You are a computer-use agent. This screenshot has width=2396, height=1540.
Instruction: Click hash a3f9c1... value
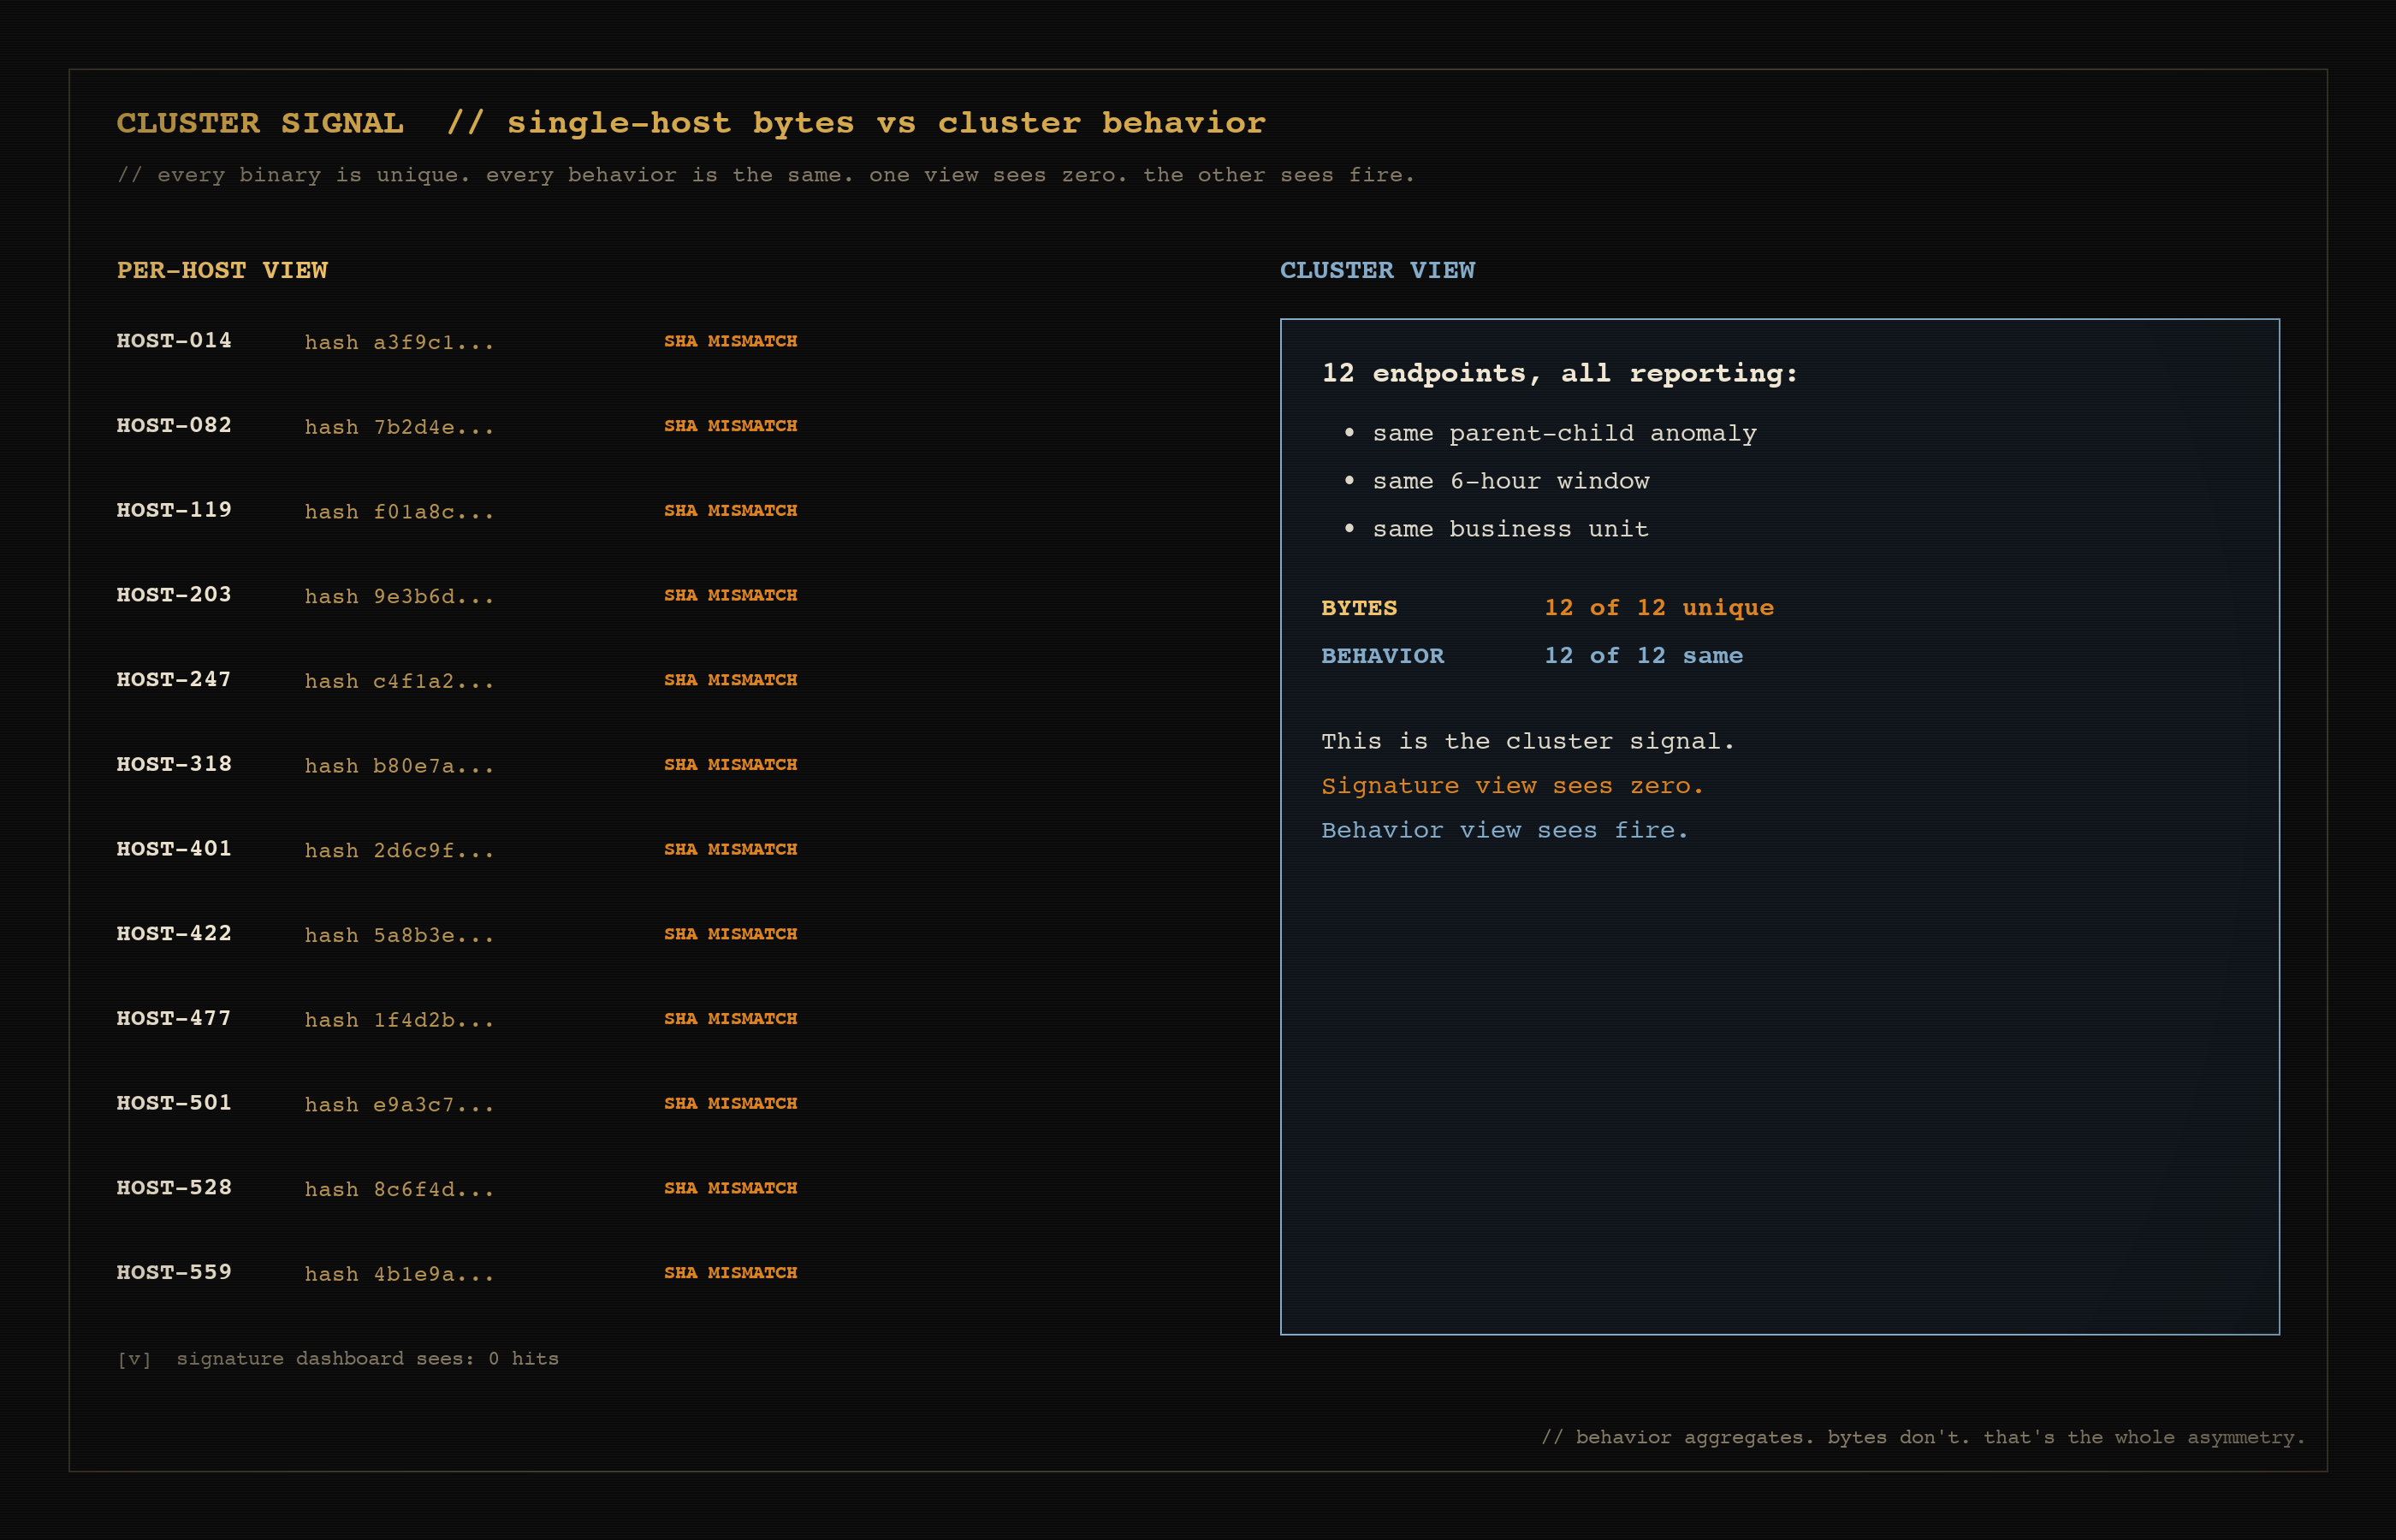click(399, 342)
